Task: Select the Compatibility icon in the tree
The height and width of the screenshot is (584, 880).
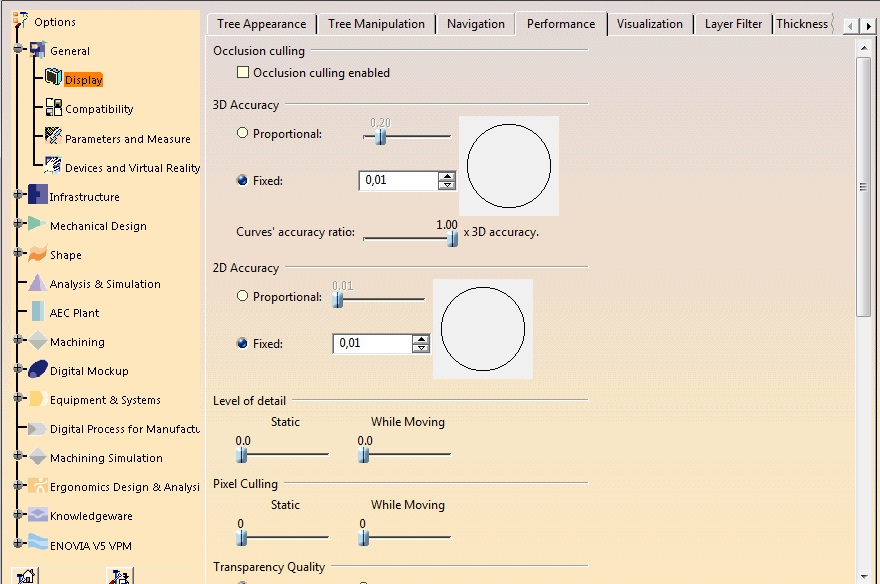Action: pyautogui.click(x=54, y=107)
